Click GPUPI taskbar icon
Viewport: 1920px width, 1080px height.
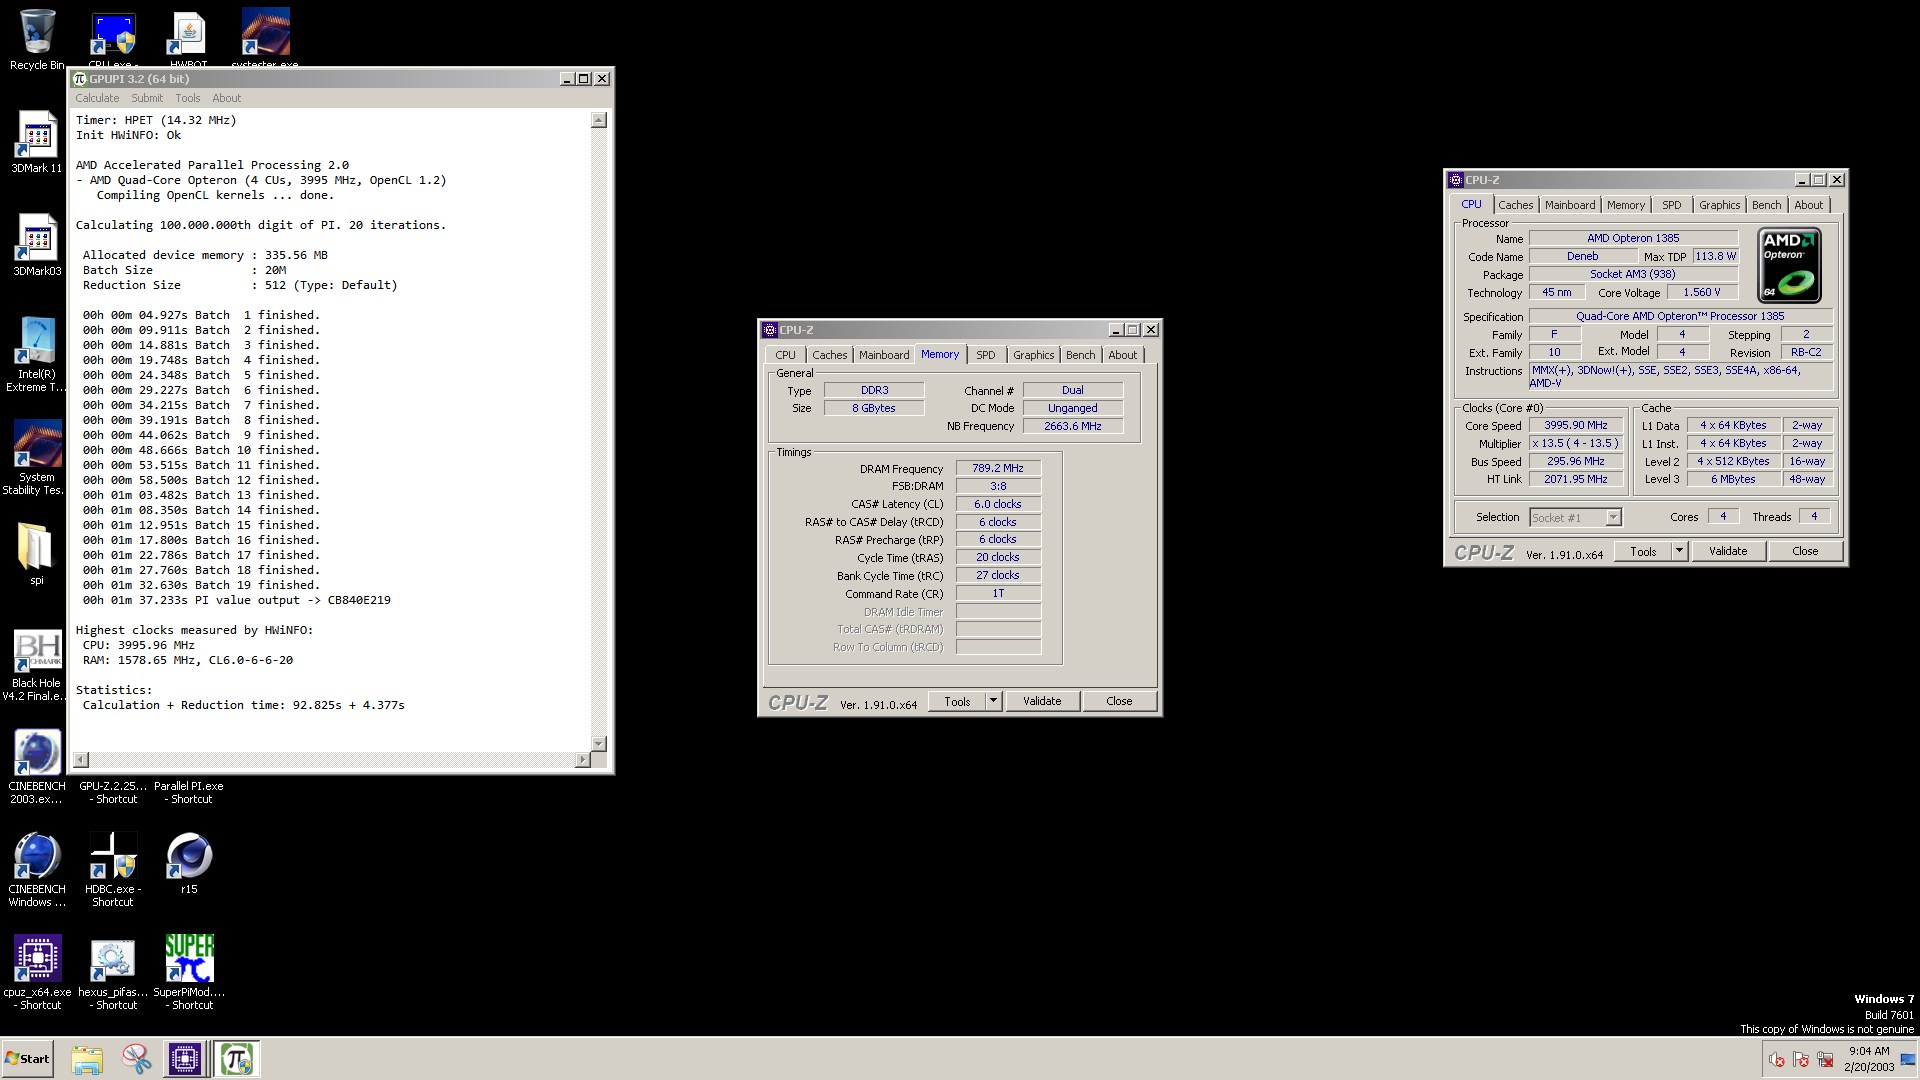(x=237, y=1059)
